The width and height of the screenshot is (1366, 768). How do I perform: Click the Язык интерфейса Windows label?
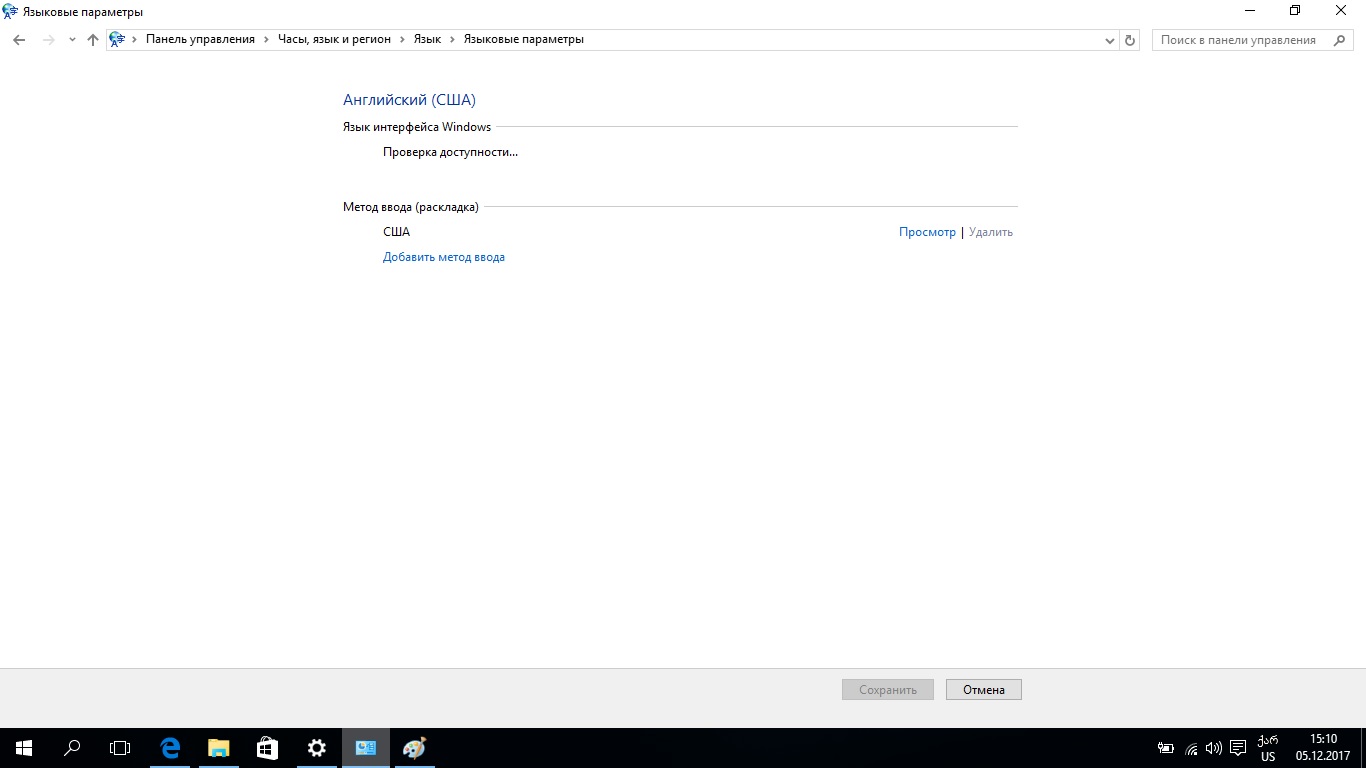417,127
